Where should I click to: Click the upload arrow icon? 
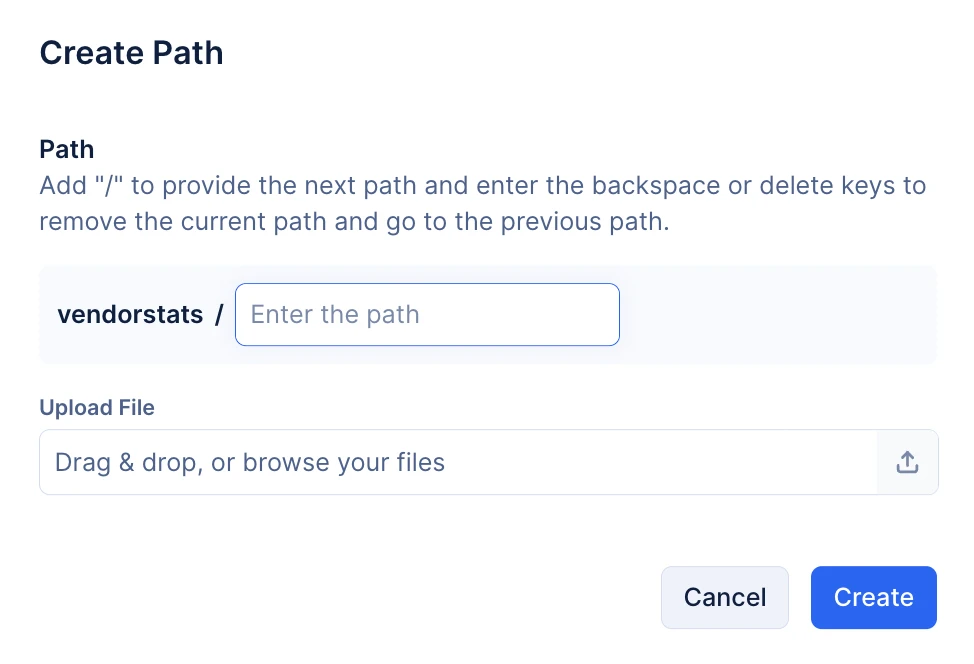[907, 462]
